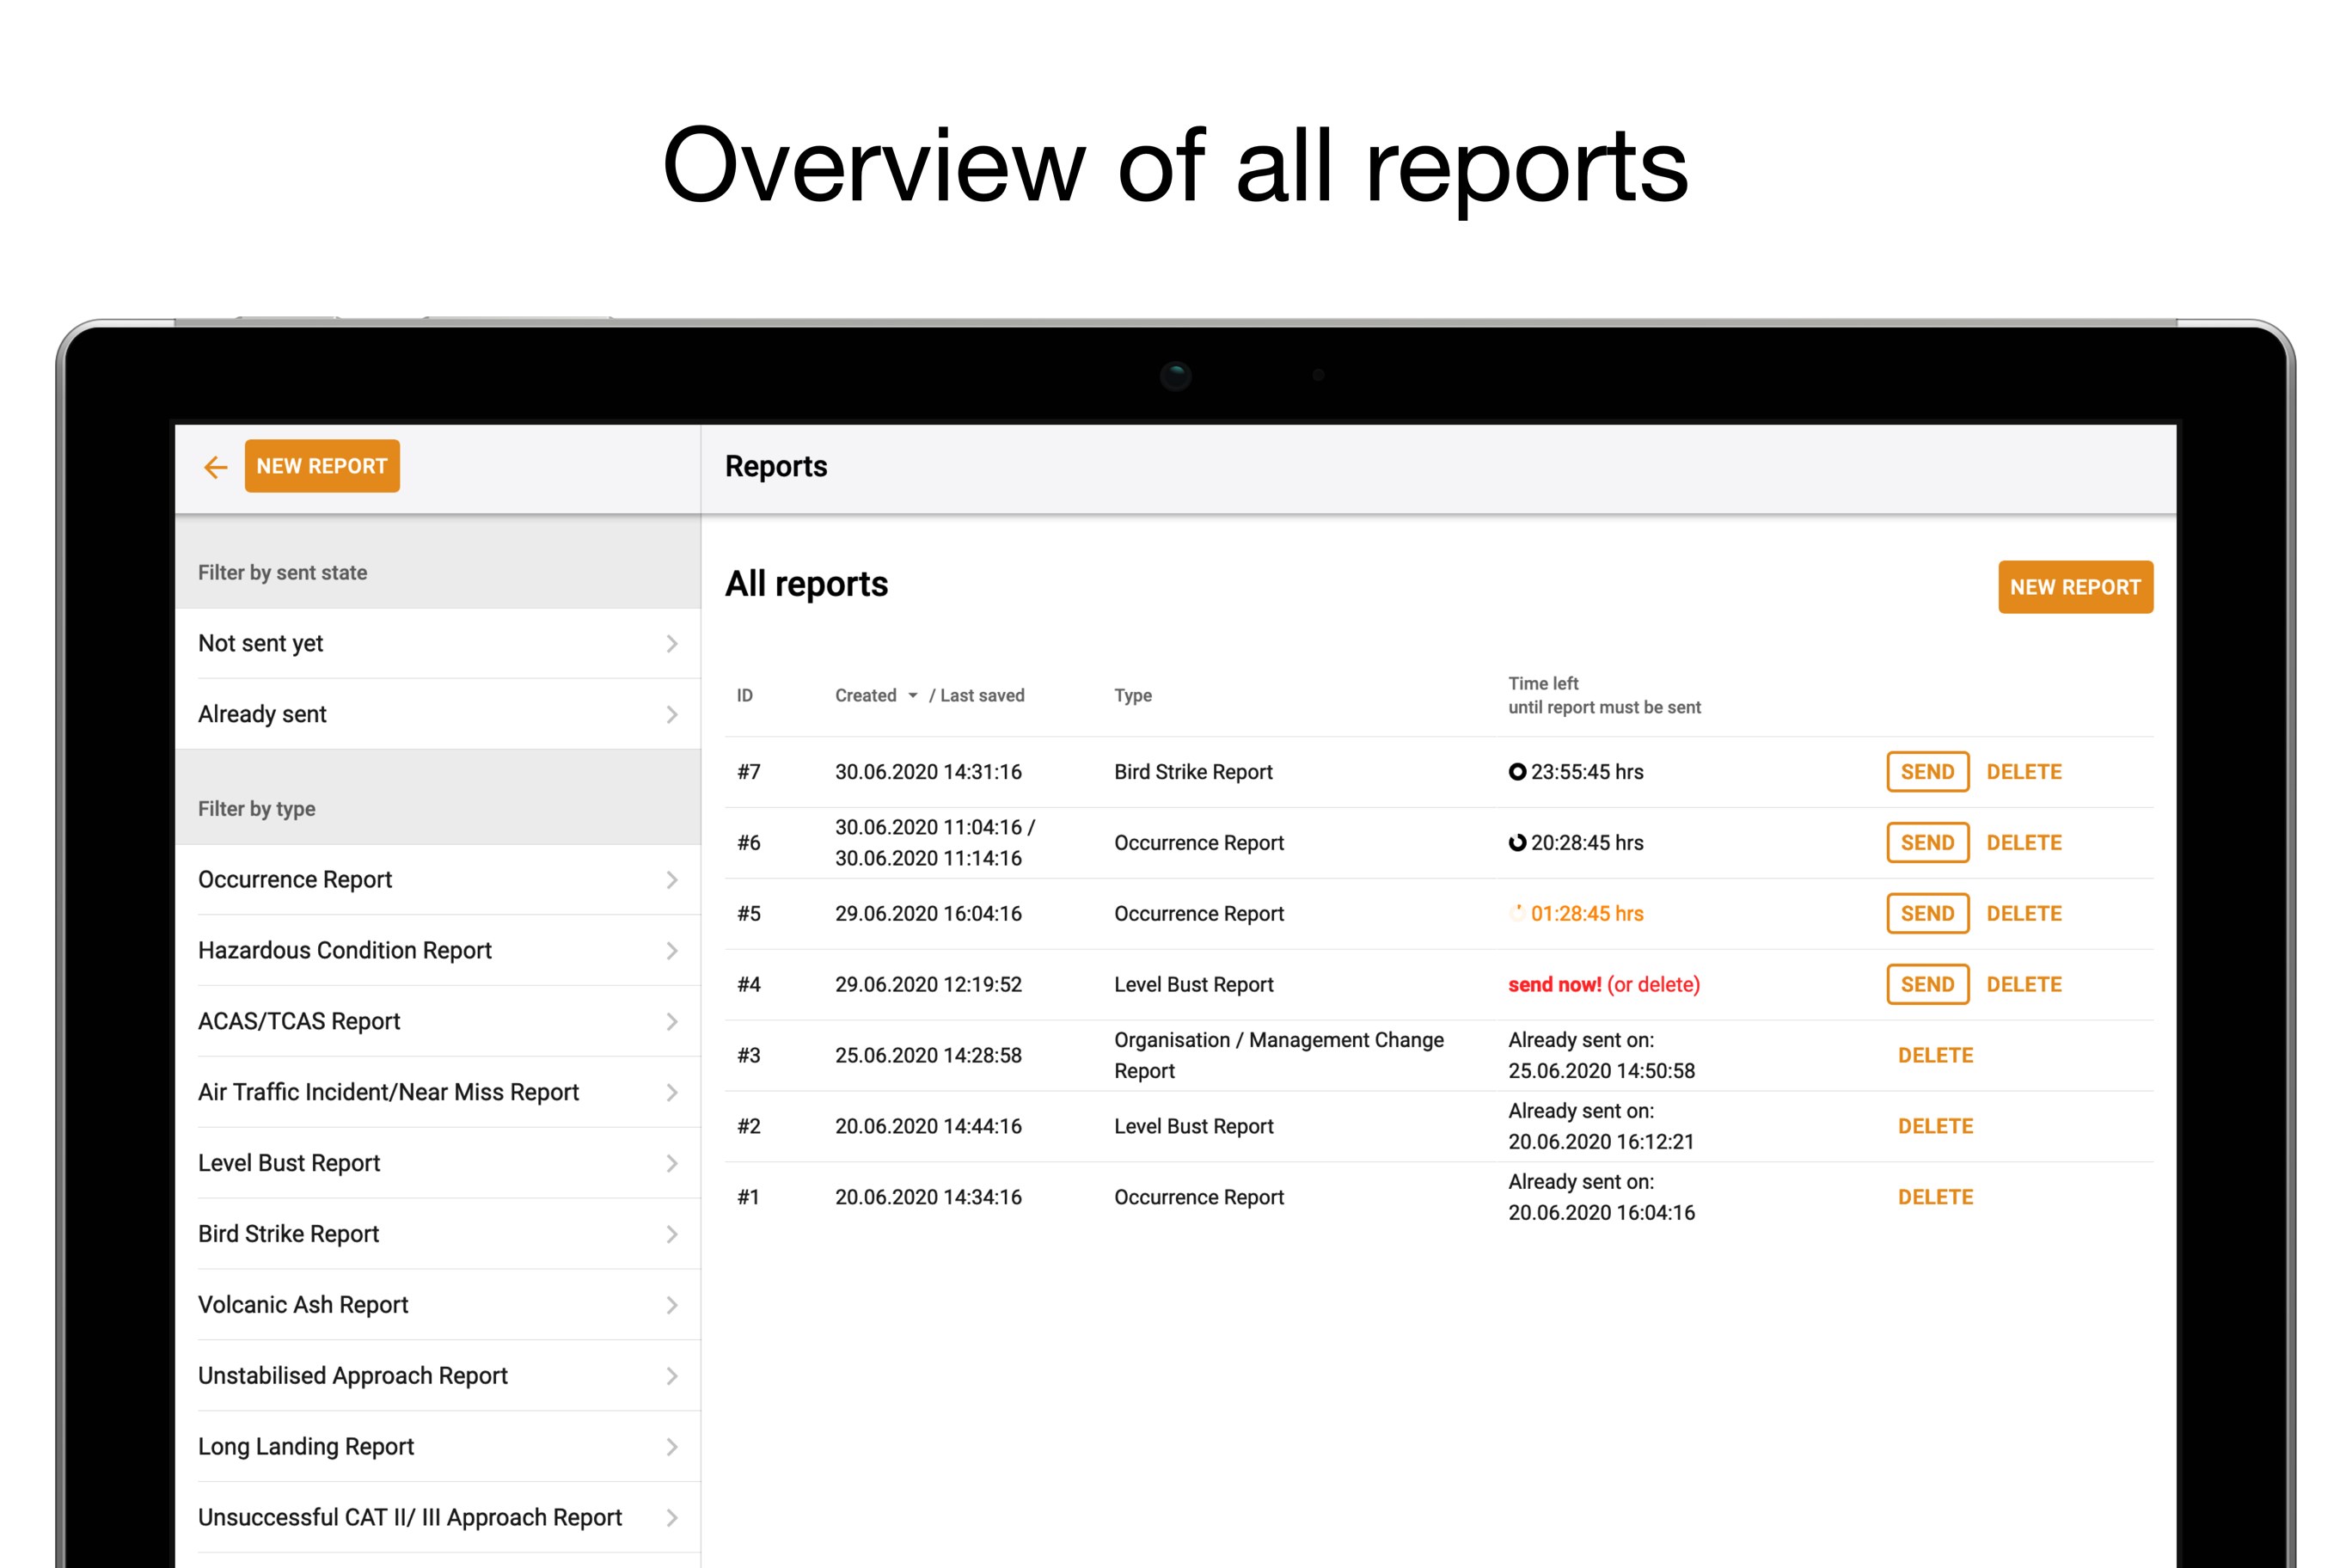Expand ACAS/TCAS Report filter chevron
2352x1568 pixels.
click(x=672, y=1022)
